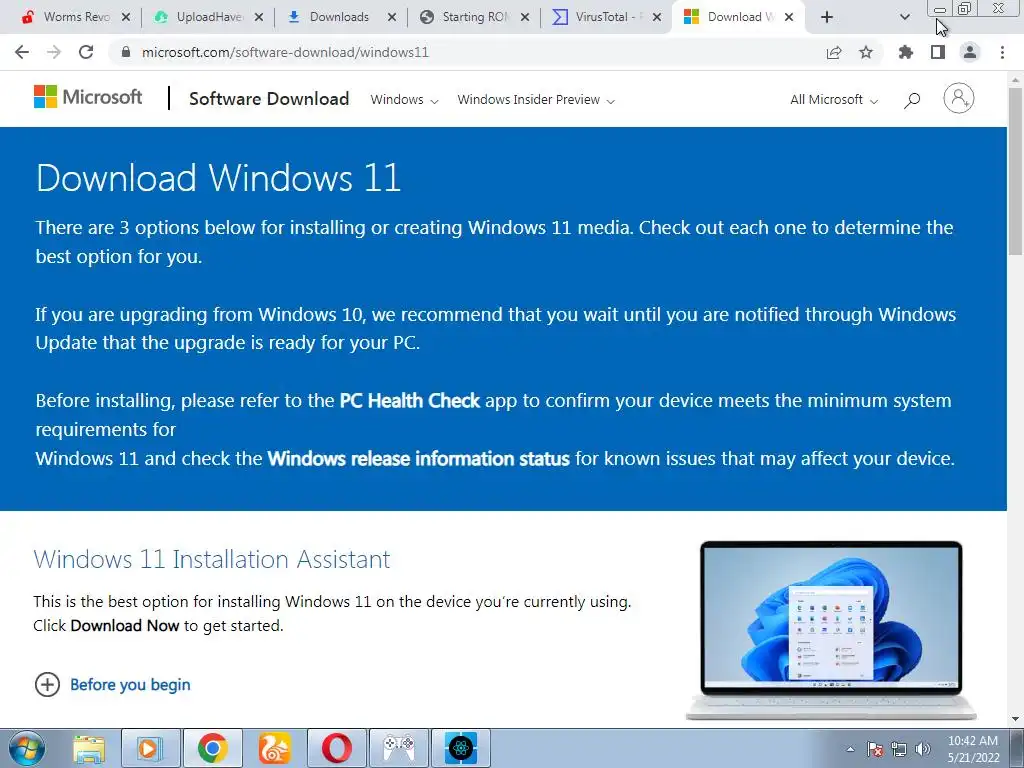Open the volume speaker tray icon
The image size is (1024, 768).
click(923, 749)
